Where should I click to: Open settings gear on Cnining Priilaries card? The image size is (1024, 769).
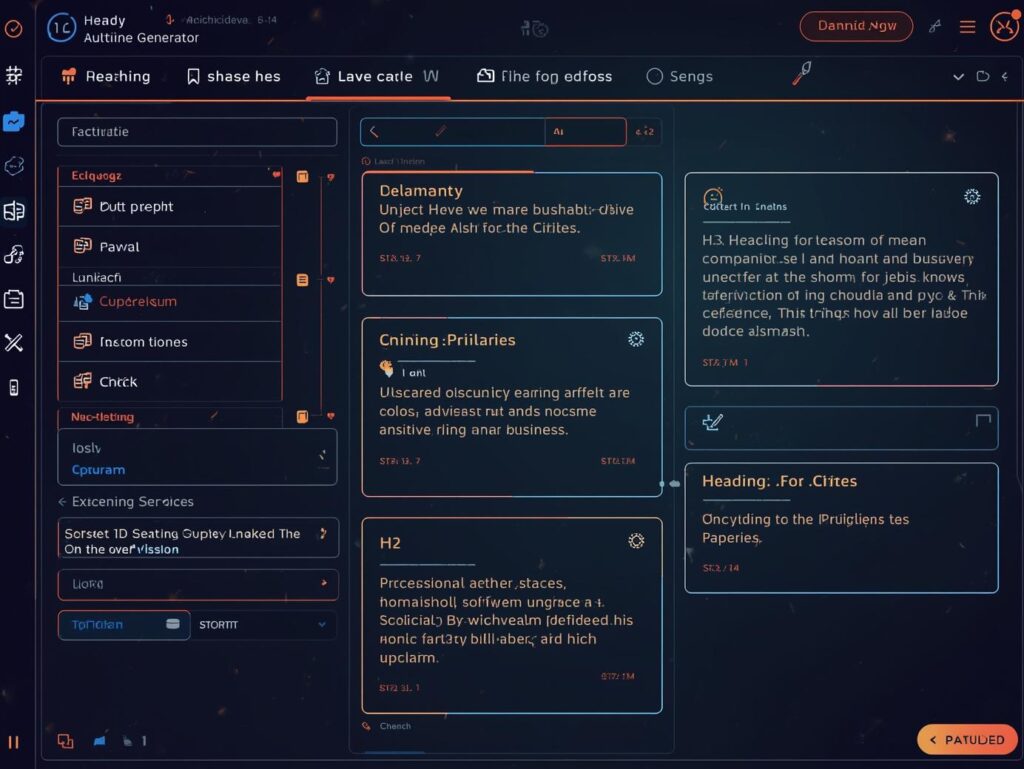click(636, 339)
